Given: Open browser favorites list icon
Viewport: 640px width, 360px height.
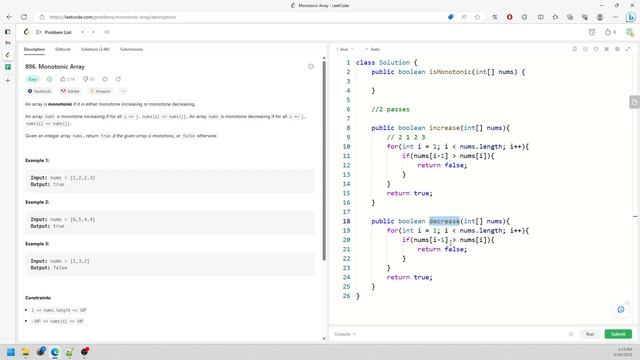Looking at the screenshot, I should (x=555, y=17).
